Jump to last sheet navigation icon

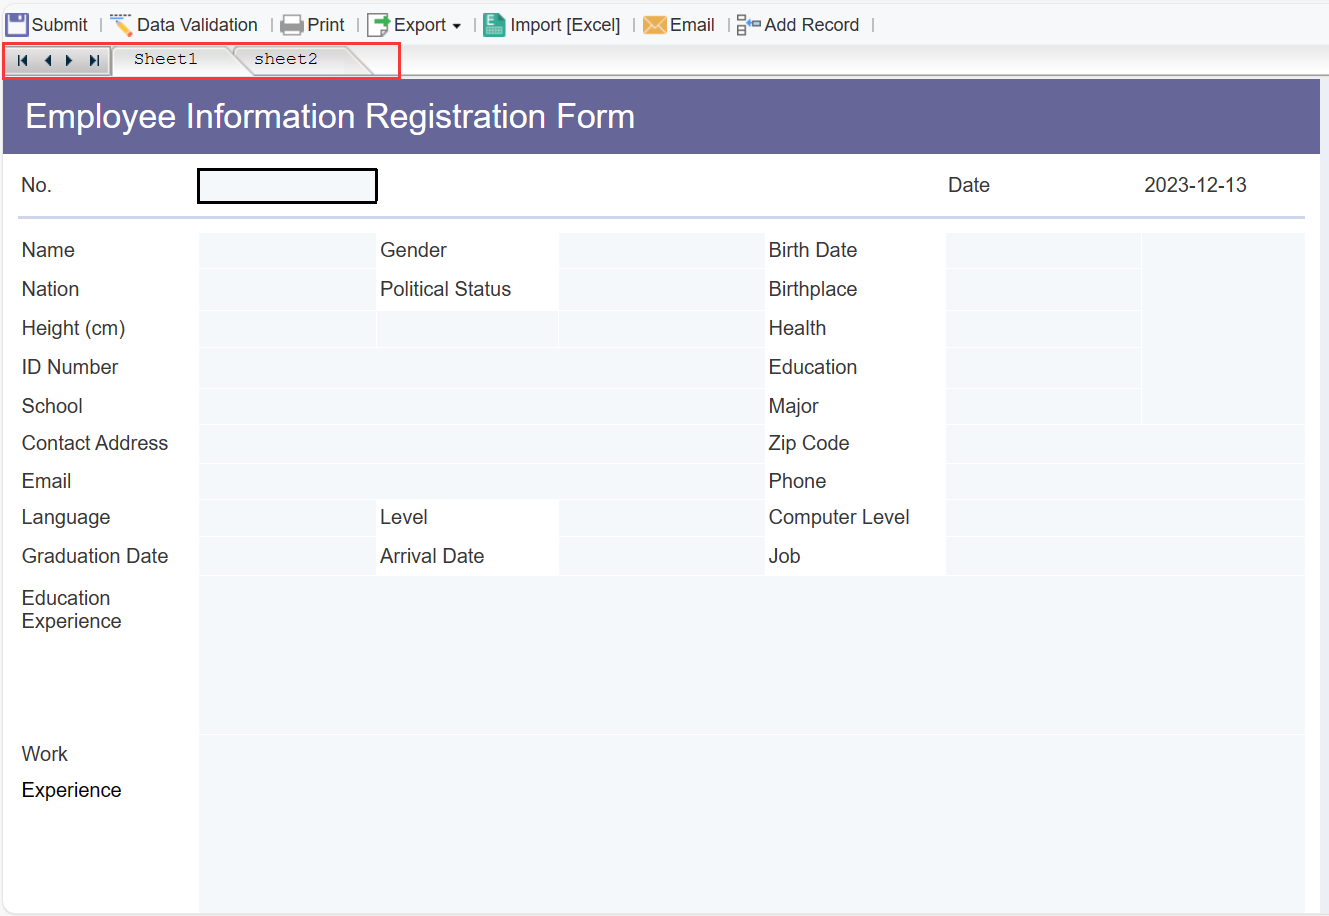point(93,60)
